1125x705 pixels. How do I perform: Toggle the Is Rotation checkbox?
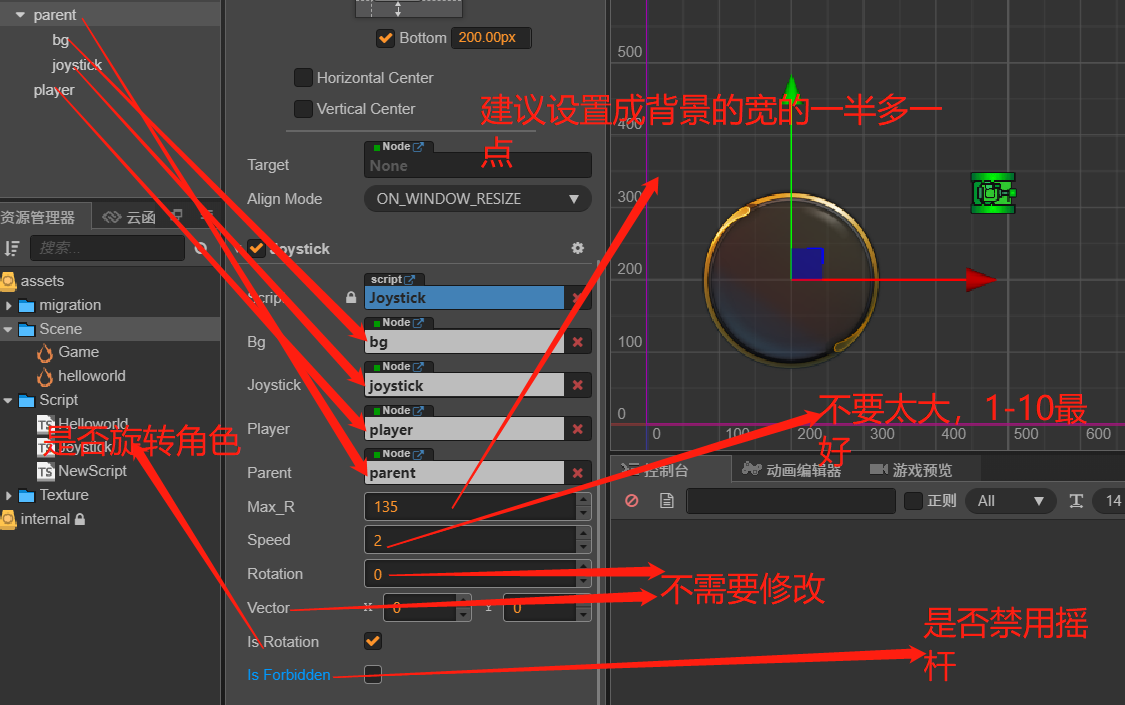(373, 641)
